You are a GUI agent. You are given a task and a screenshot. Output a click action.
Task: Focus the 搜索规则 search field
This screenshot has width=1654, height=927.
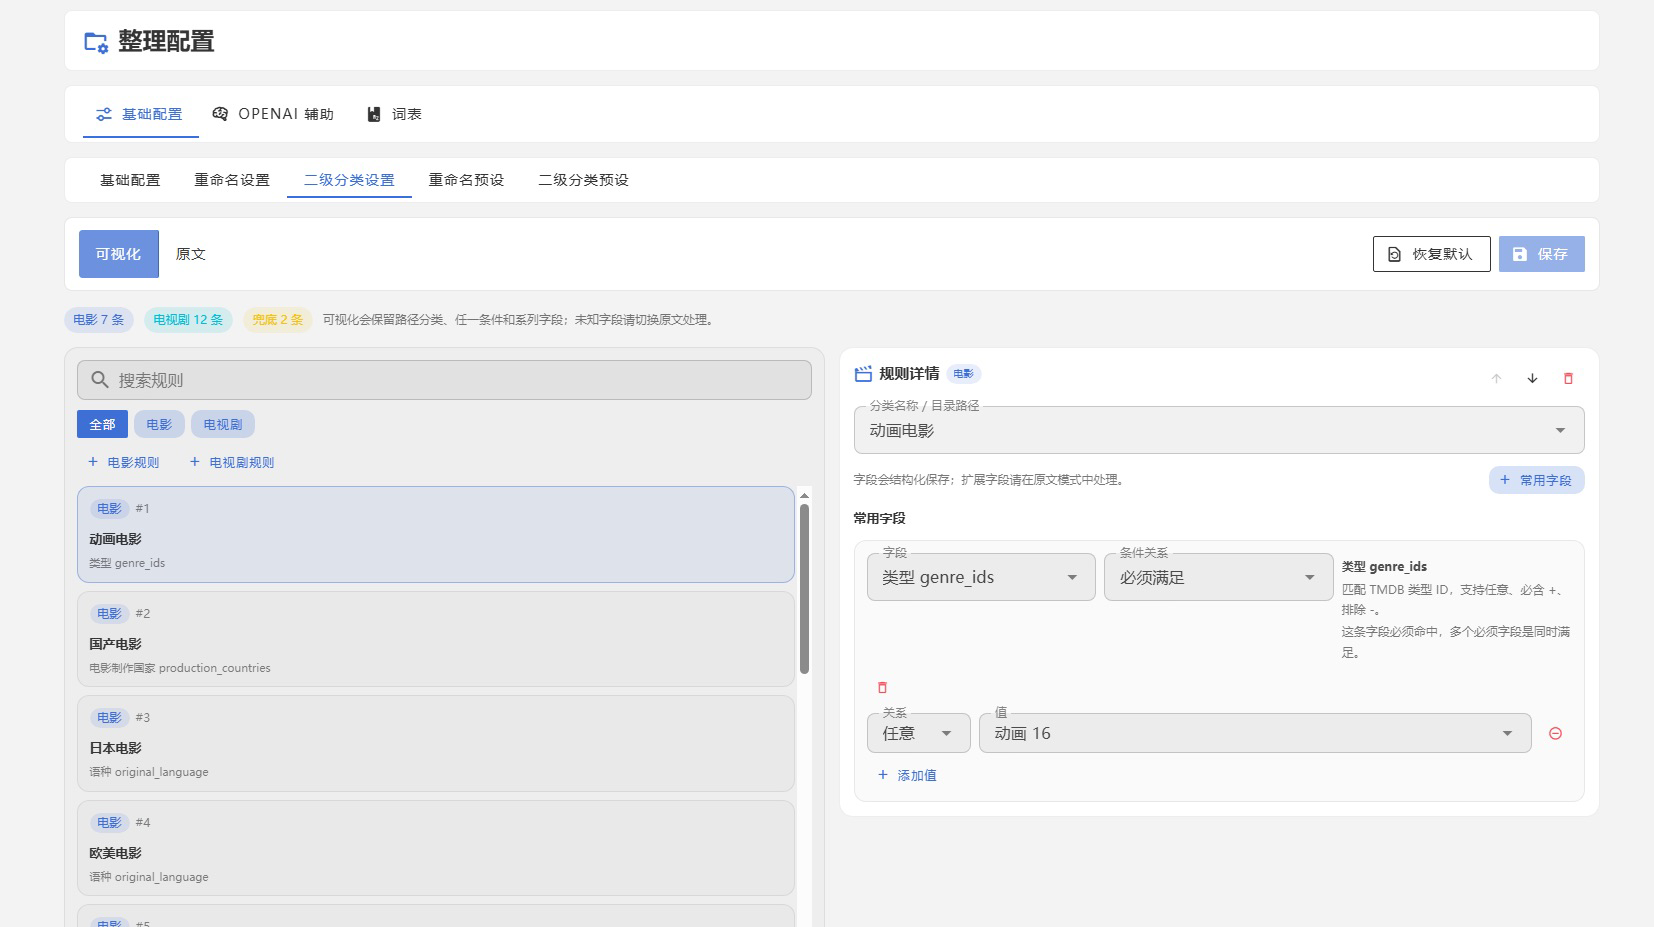tap(444, 380)
